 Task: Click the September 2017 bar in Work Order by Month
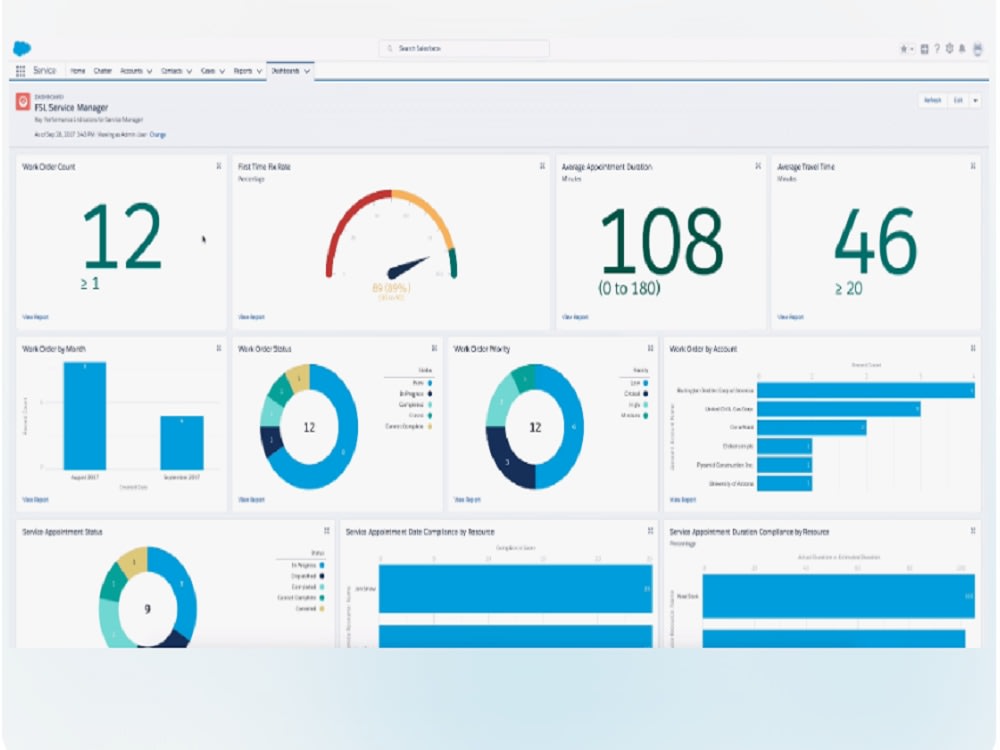182,443
